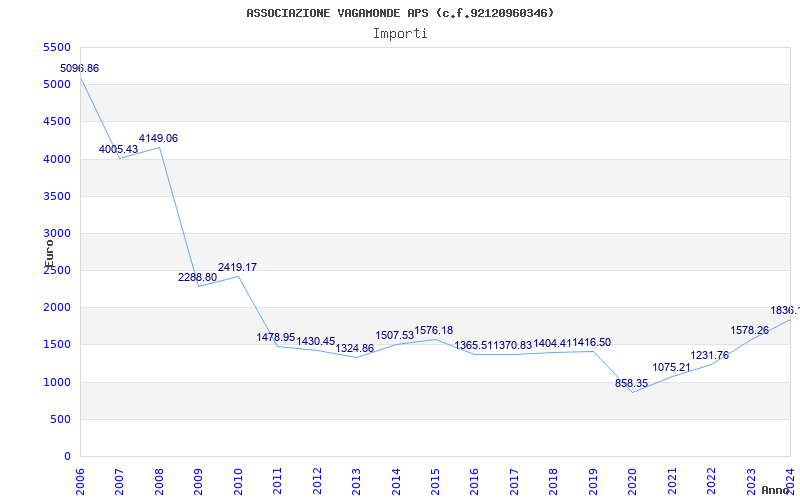The image size is (800, 500).
Task: Click the 1404.41 data label
Action: pos(552,343)
